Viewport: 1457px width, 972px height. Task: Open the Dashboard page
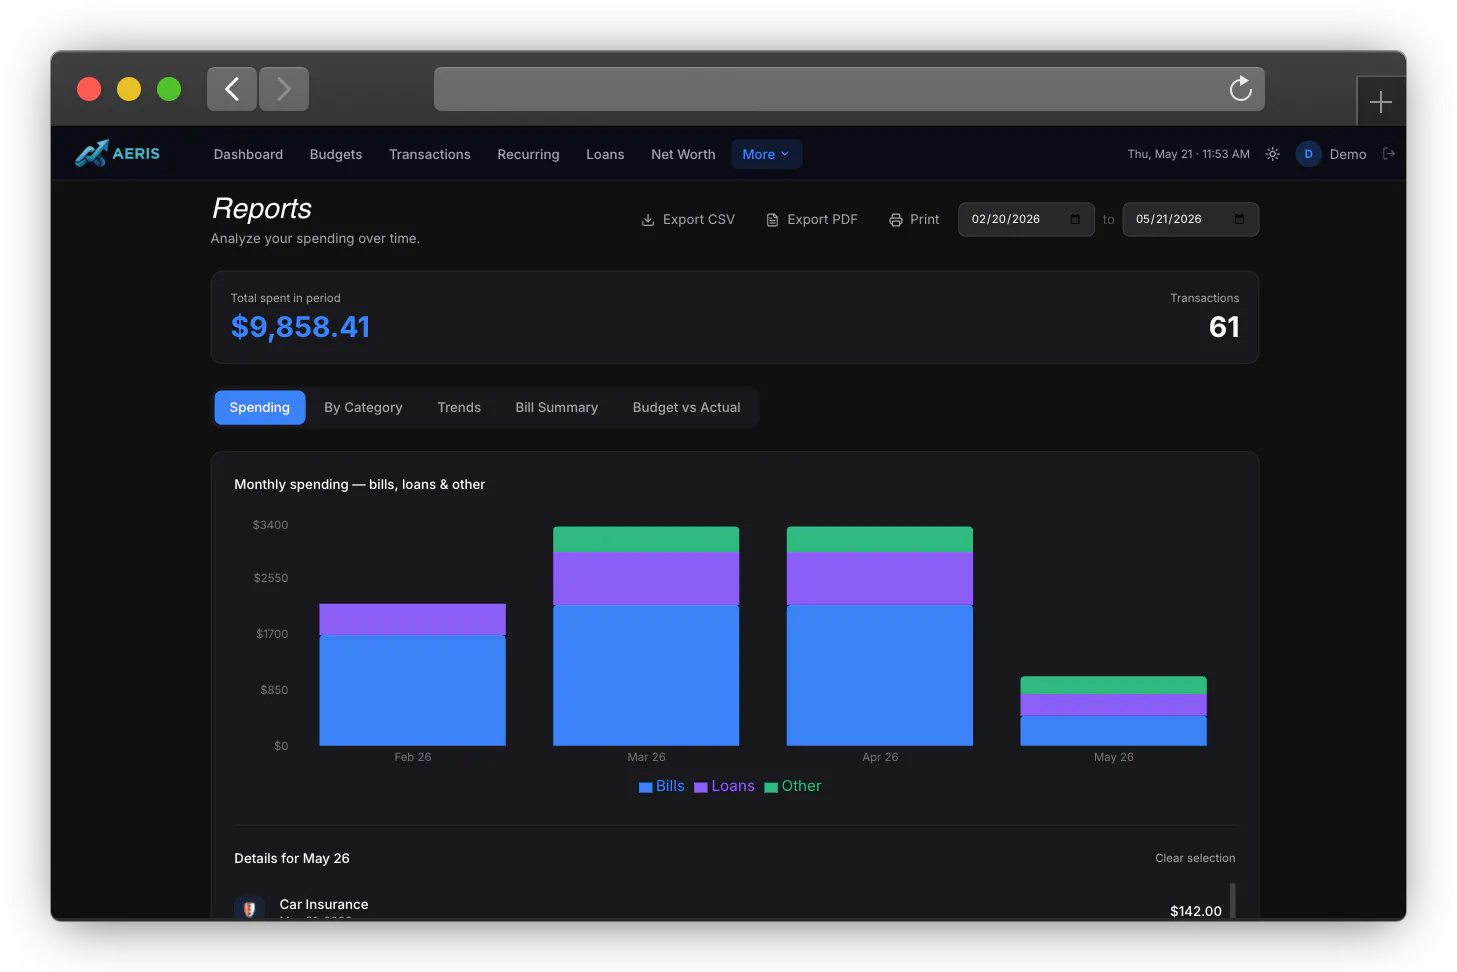[x=248, y=154]
